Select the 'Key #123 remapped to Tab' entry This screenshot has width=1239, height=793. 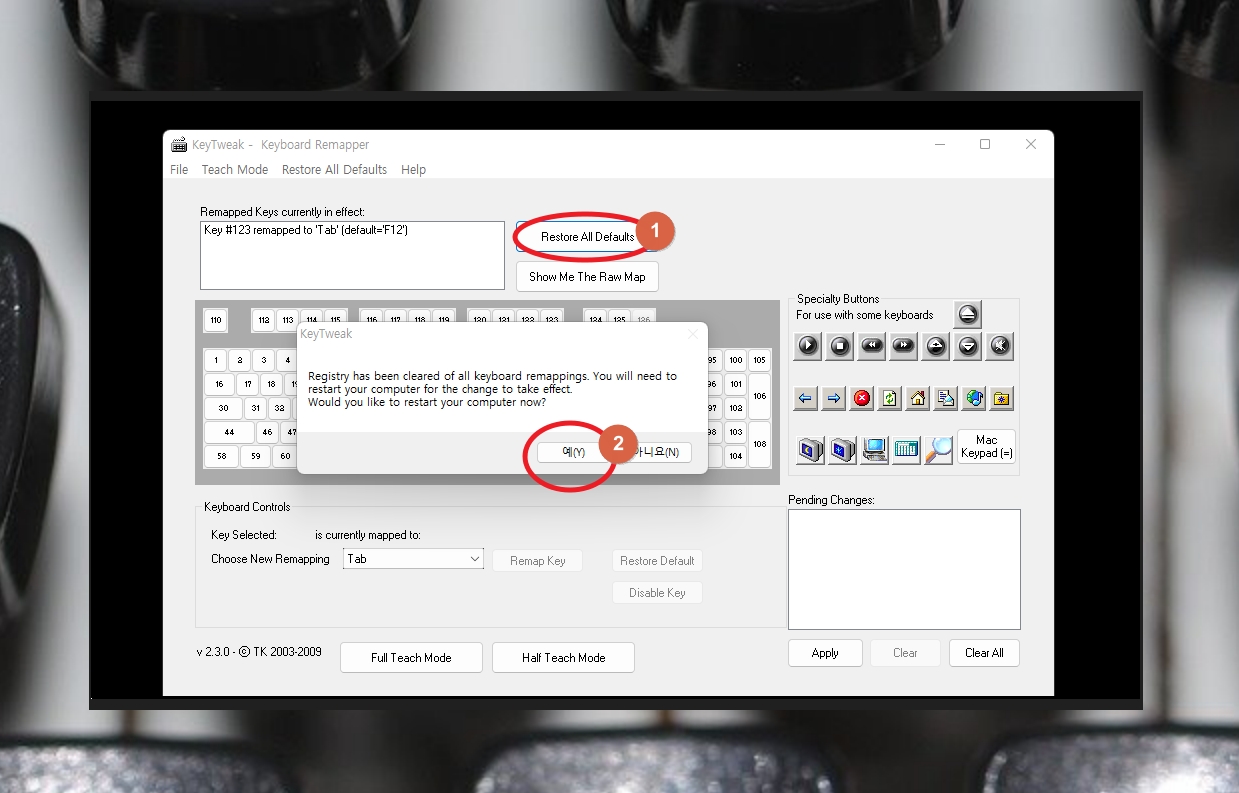coord(306,230)
